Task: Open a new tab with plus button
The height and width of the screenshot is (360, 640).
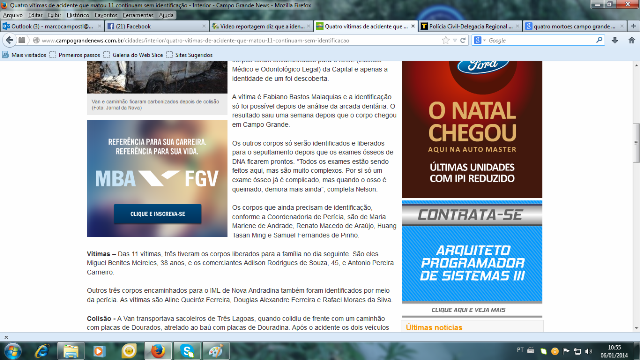Action: (633, 26)
